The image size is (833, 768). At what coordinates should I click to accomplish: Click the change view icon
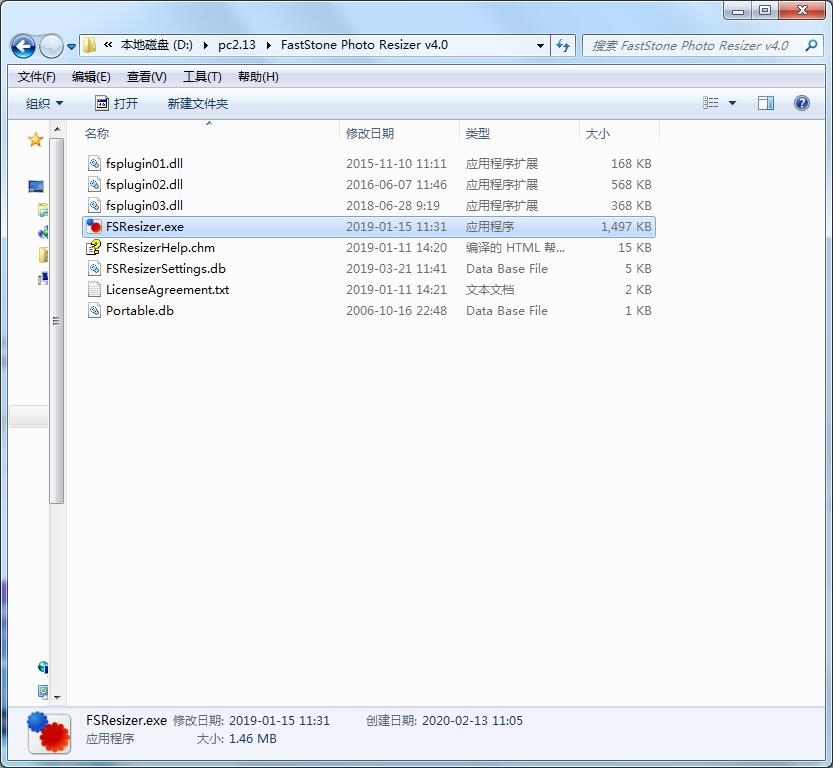710,103
